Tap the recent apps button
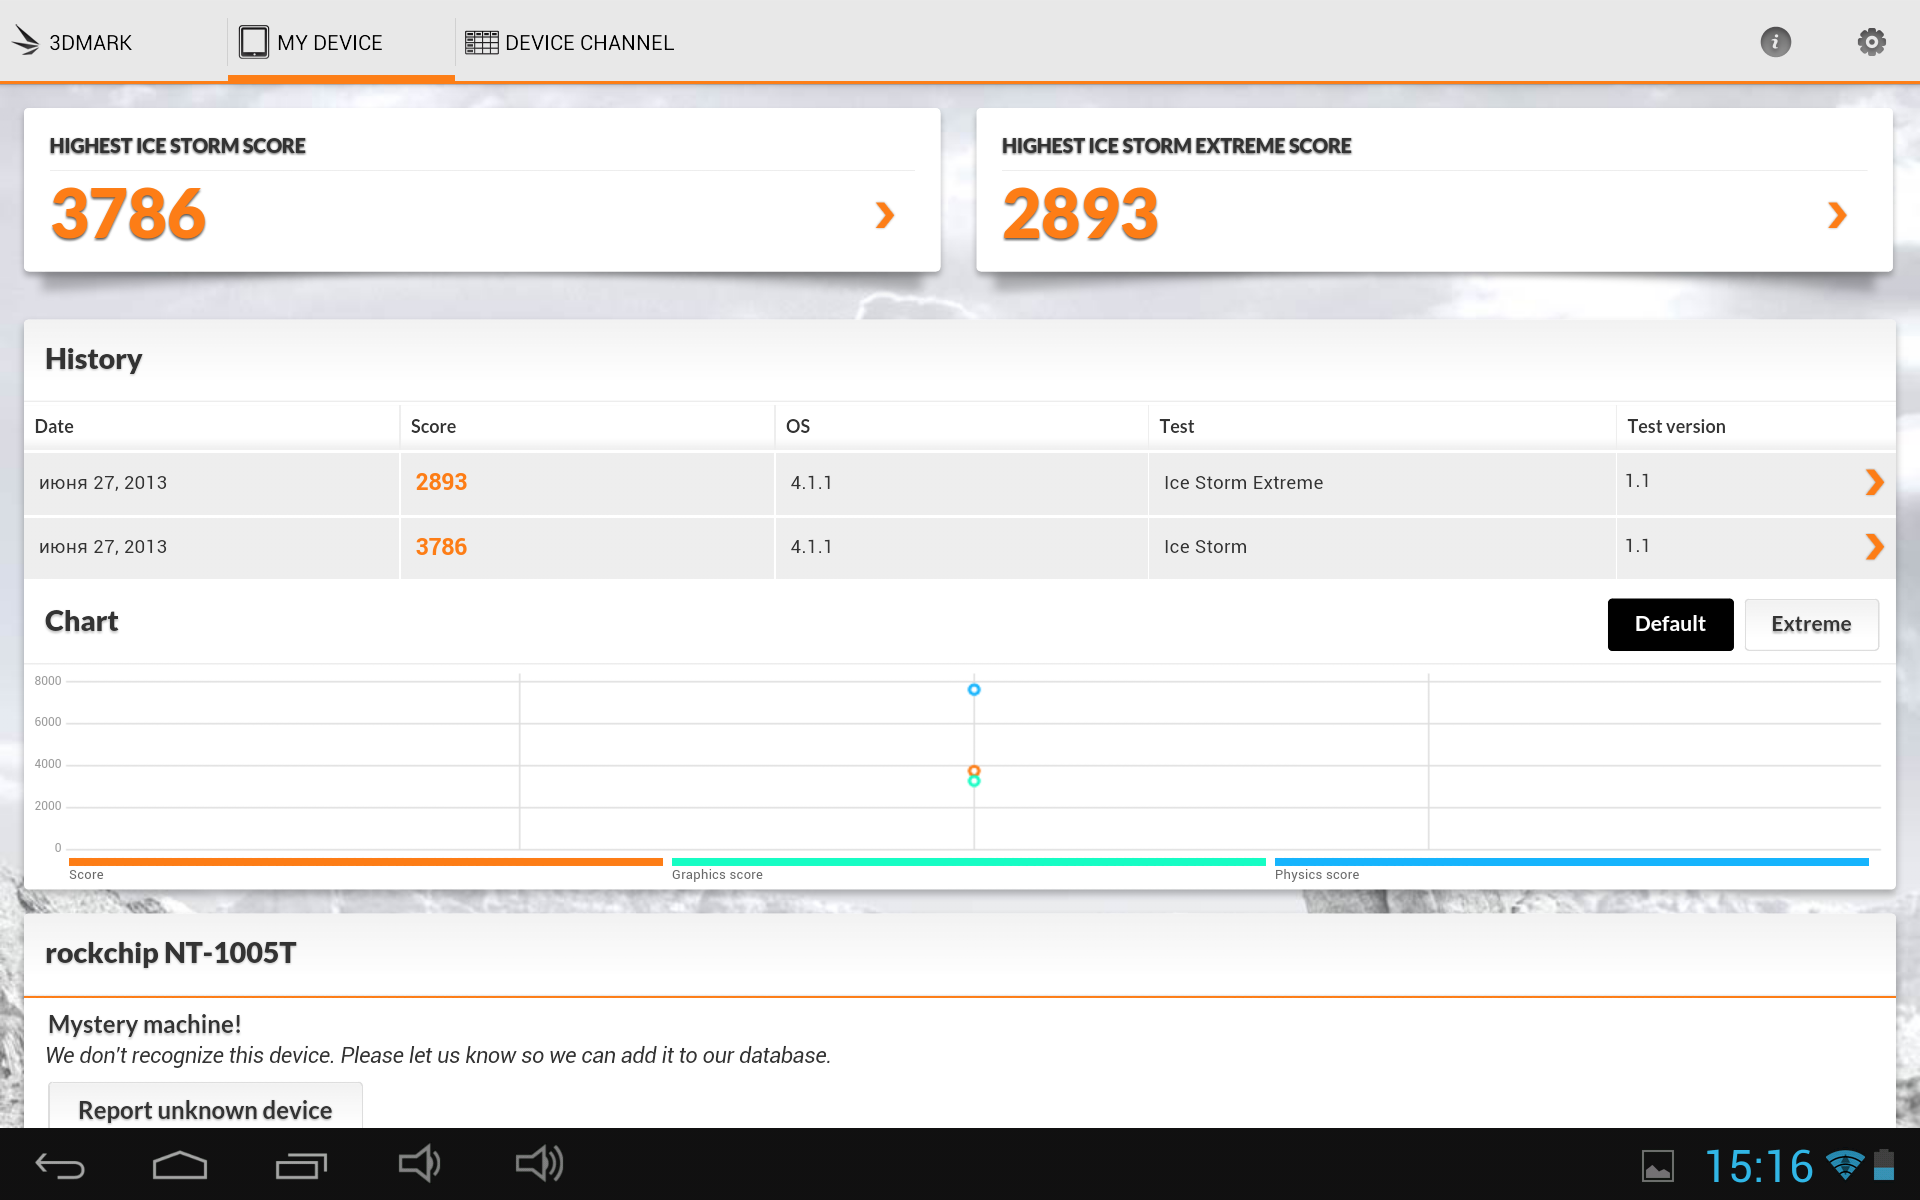The height and width of the screenshot is (1200, 1920). point(301,1165)
